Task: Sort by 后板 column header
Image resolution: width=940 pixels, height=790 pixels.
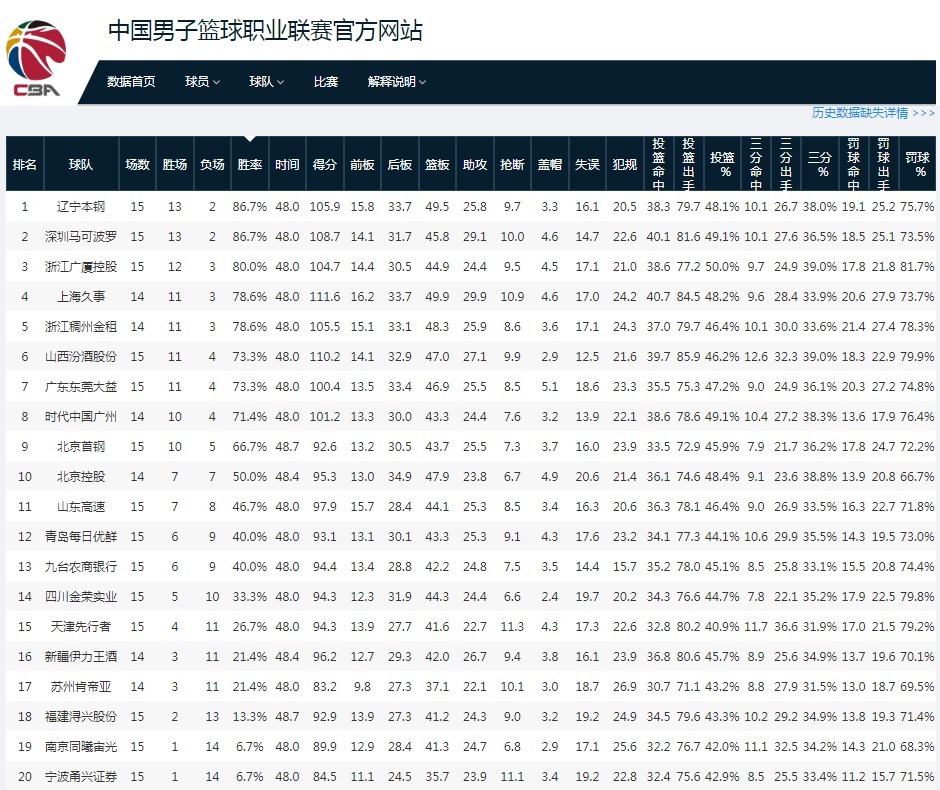Action: [x=399, y=164]
